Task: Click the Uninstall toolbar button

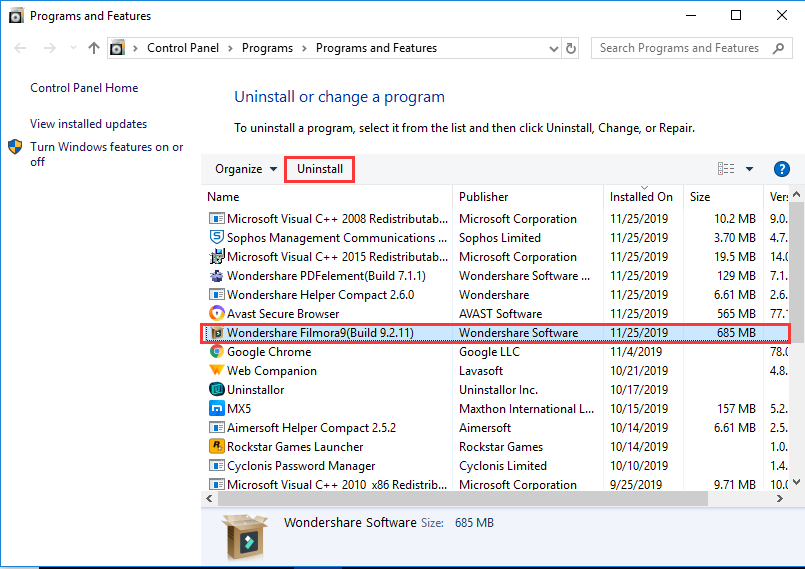Action: 319,169
